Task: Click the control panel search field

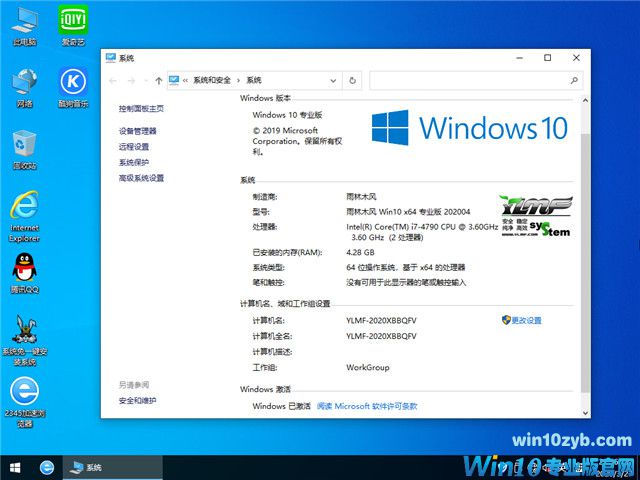Action: (x=476, y=80)
